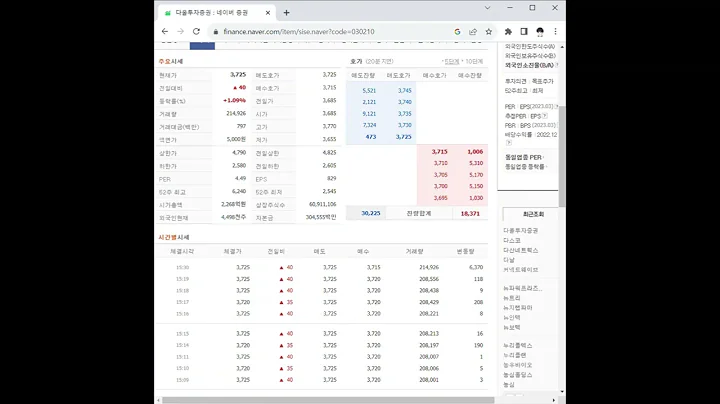
Task: Click the 주요시세 section heading
Action: 171,62
